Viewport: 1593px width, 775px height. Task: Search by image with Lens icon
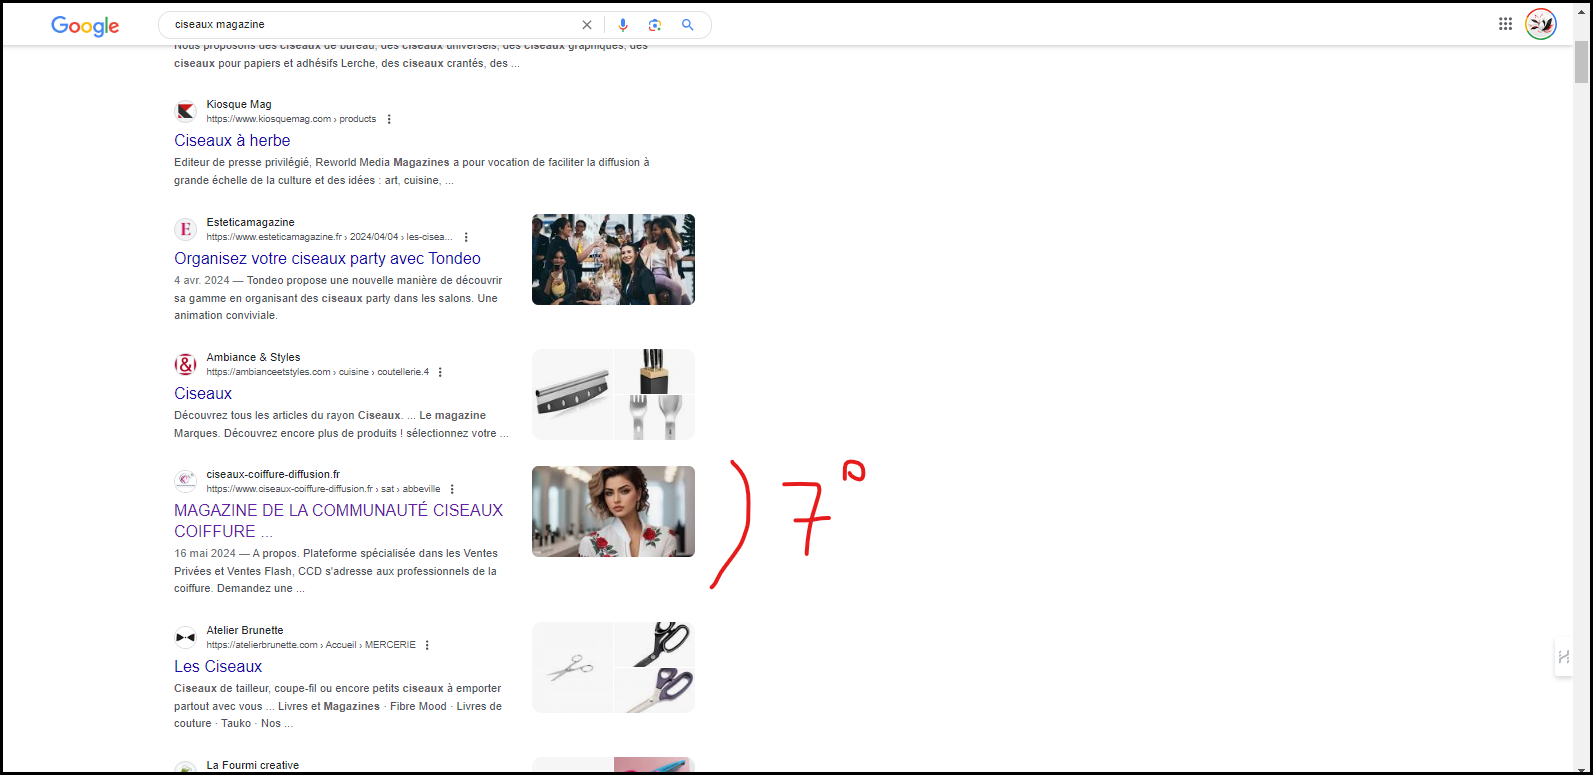[x=655, y=25]
